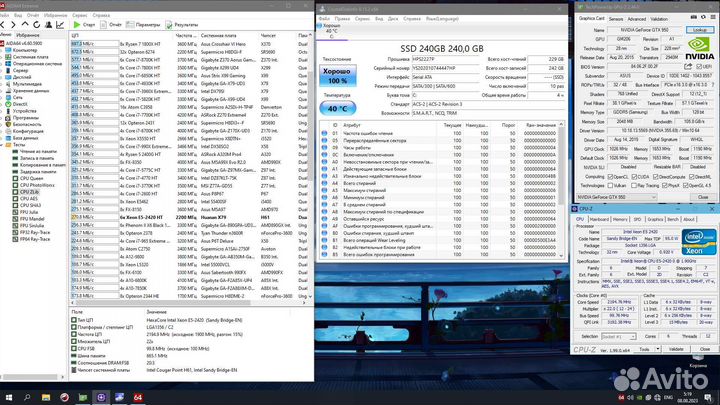Viewport: 720px width, 405px height.
Task: Select Дисплей node in AIDA64 tree
Action: click(x=18, y=77)
